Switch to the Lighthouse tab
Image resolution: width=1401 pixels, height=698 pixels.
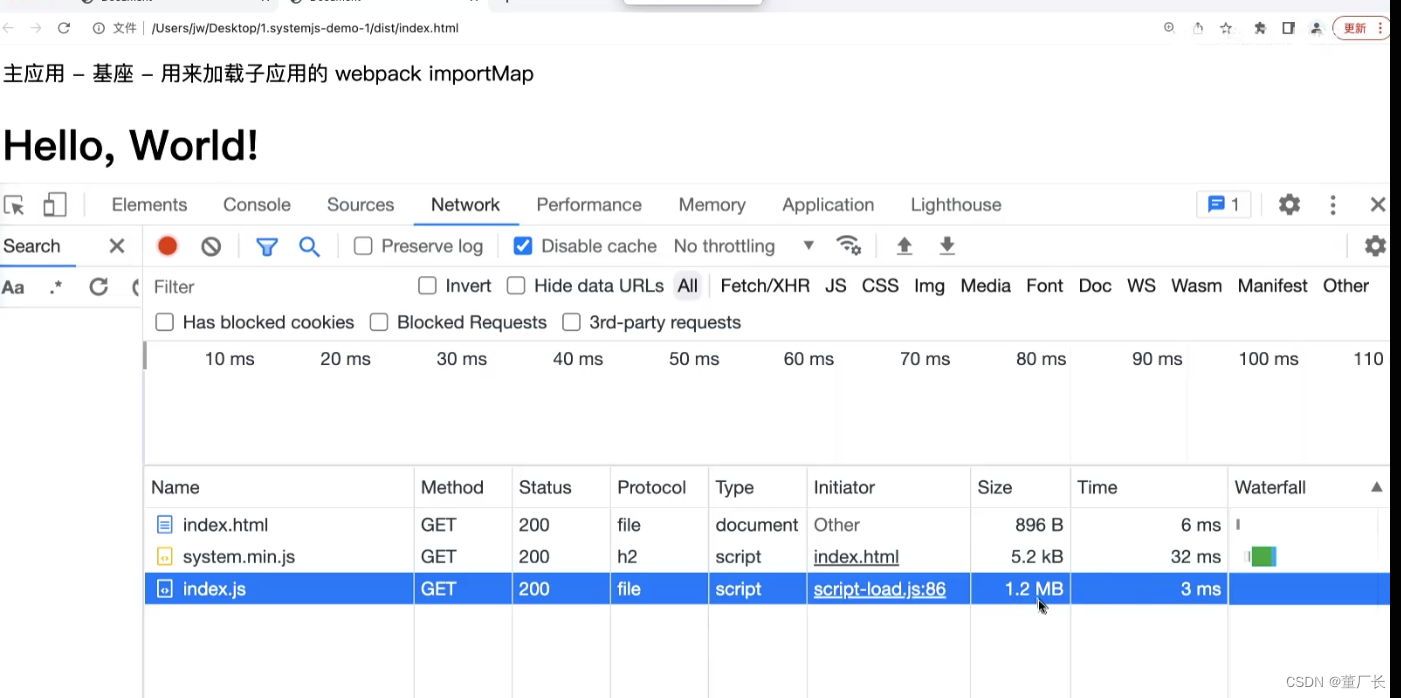pos(956,205)
